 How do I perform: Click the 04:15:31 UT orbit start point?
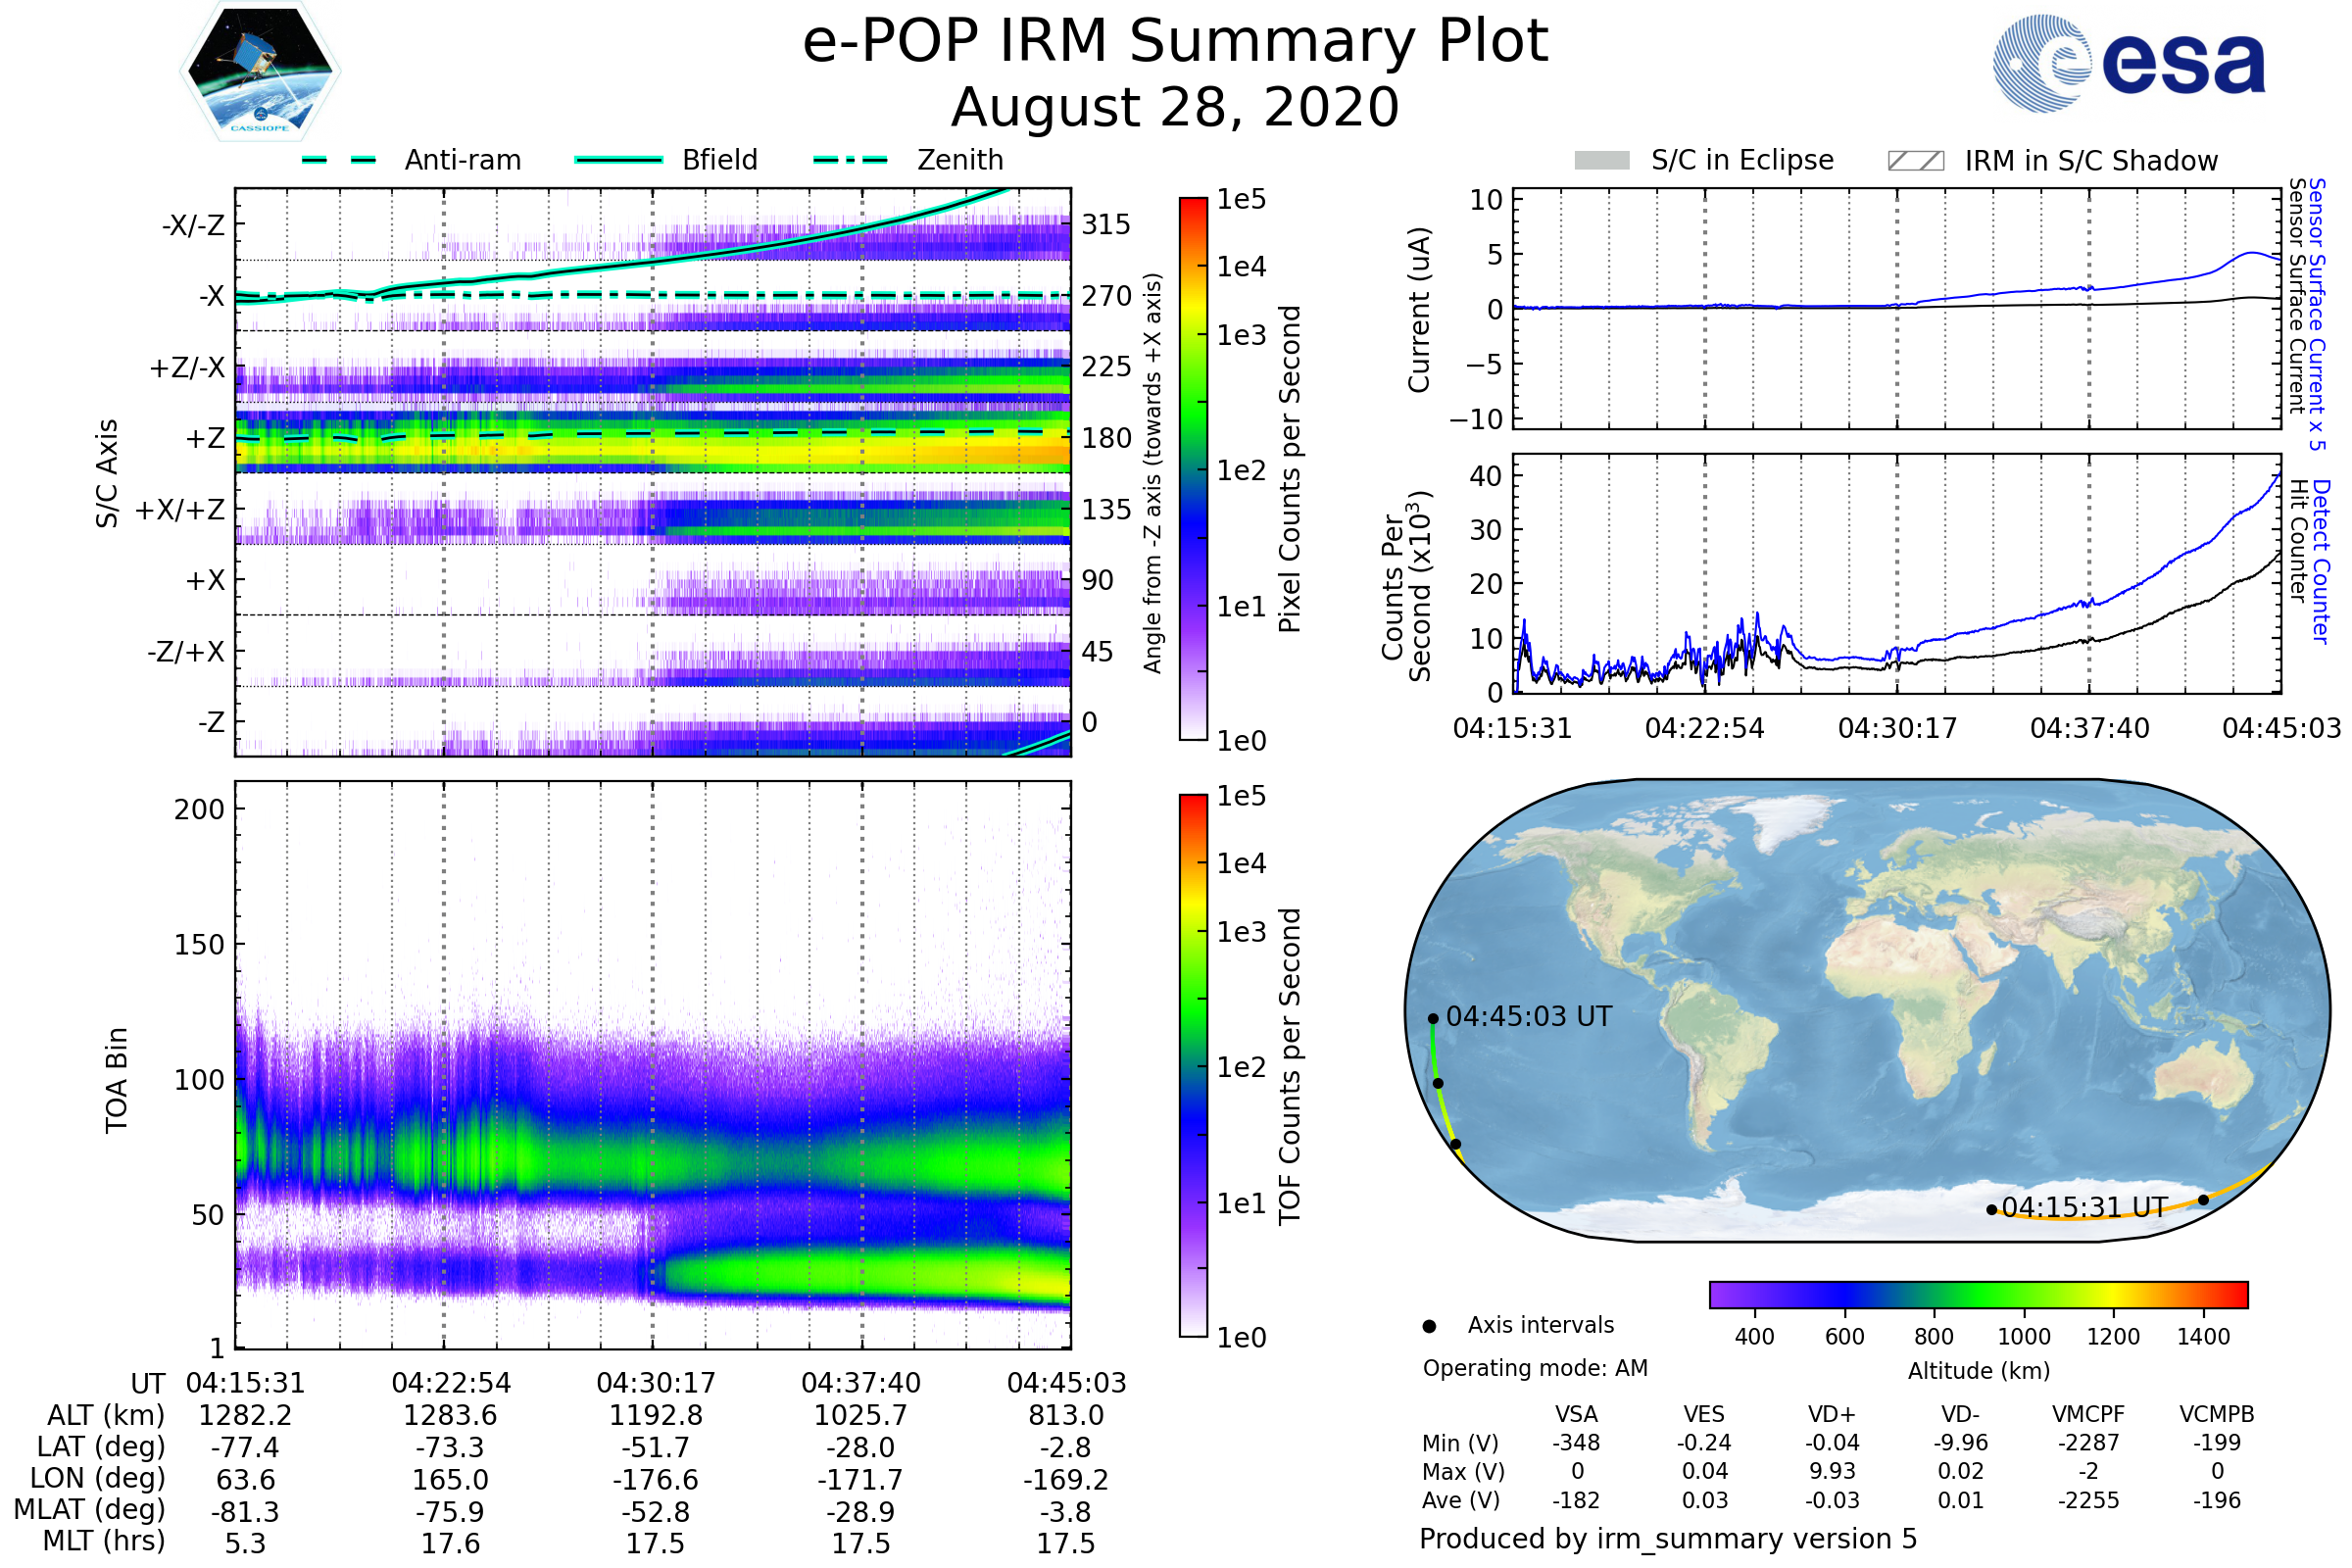[x=1991, y=1210]
